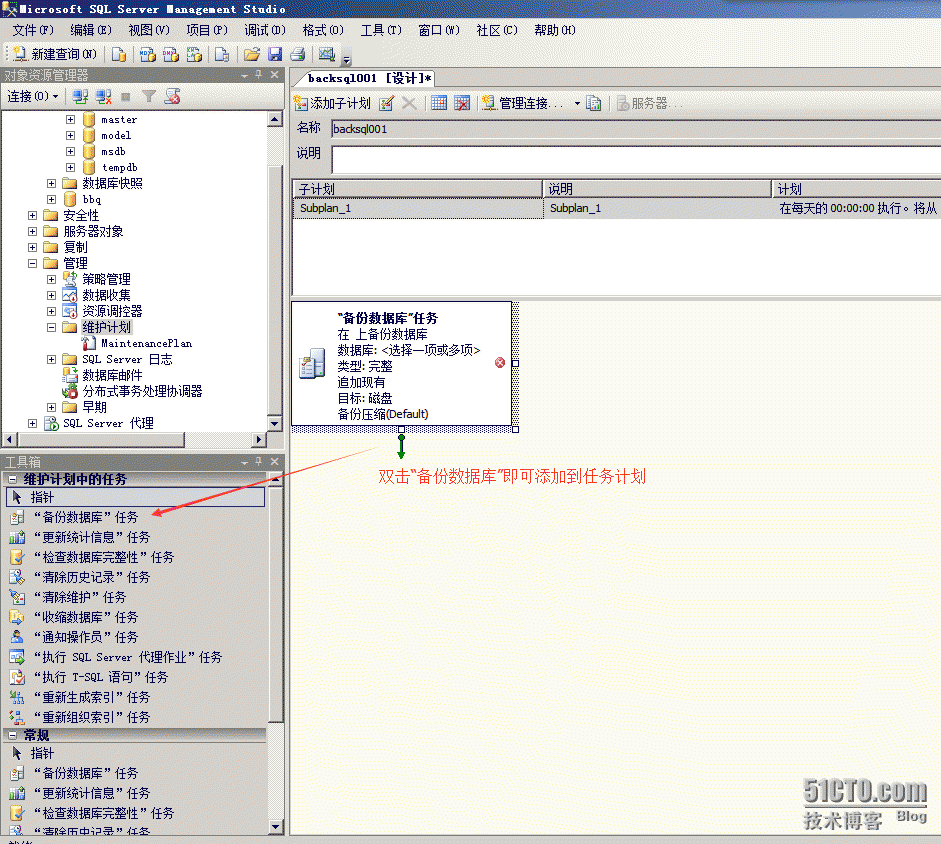
Task: Click the Open File folder icon in toolbar
Action: [x=252, y=54]
